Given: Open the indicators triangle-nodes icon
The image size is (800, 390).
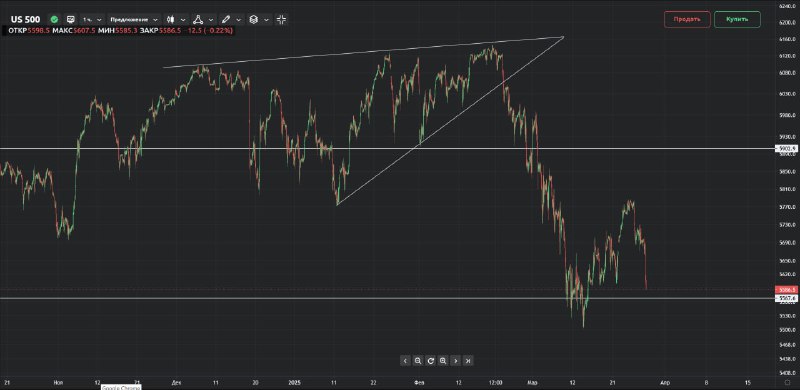Looking at the screenshot, I should coord(198,19).
